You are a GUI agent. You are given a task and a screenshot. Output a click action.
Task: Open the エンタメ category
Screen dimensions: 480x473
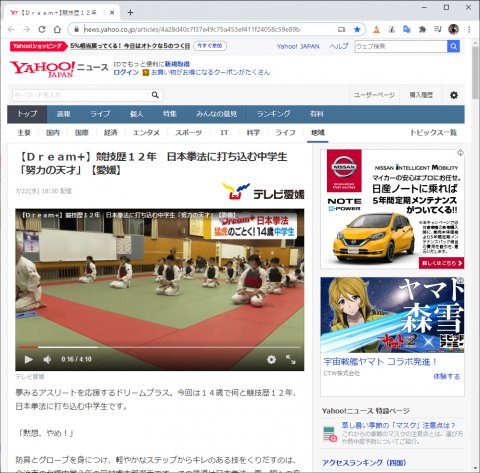pos(146,133)
